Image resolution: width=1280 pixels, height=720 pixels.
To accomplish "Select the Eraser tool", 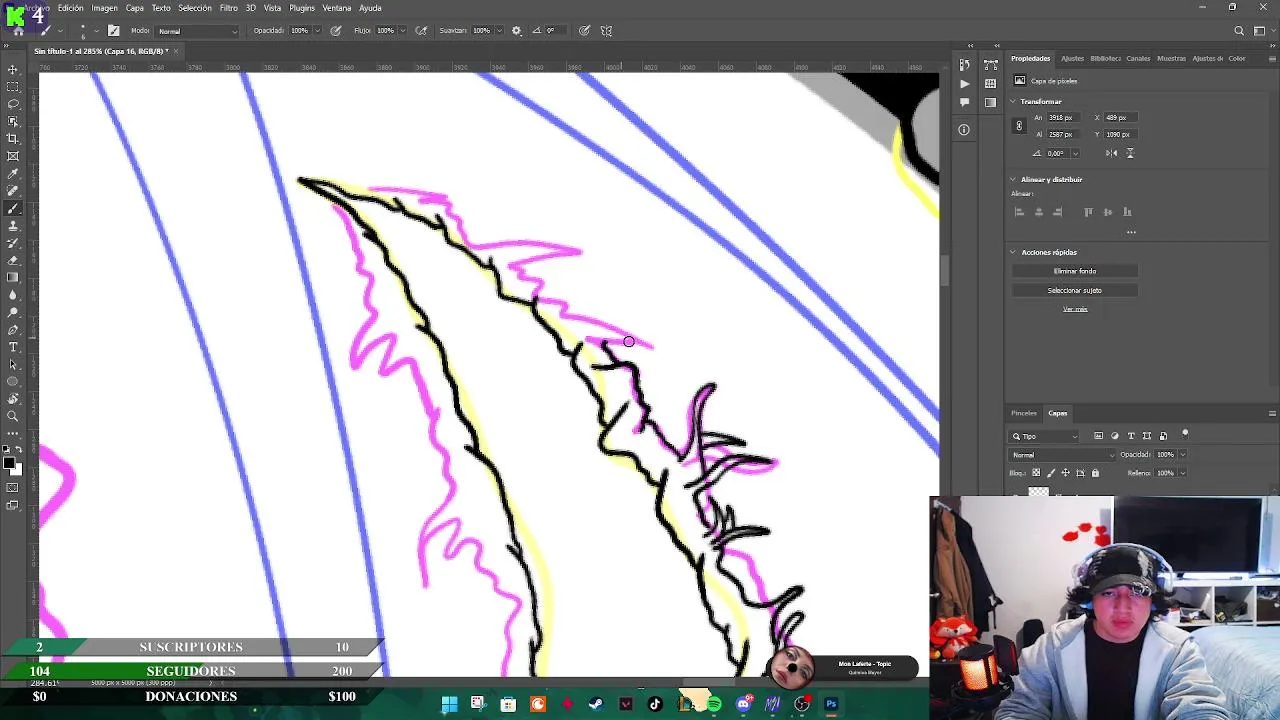I will 13,260.
